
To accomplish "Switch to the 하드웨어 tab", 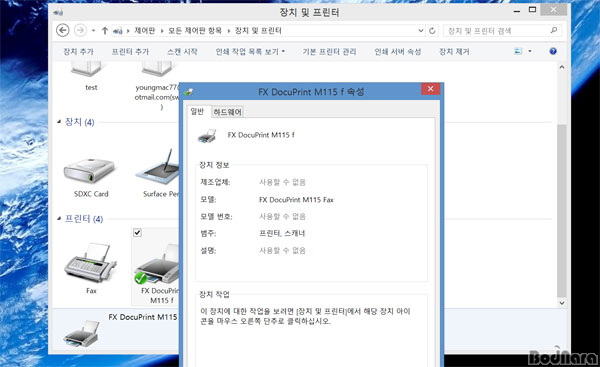I will point(227,112).
